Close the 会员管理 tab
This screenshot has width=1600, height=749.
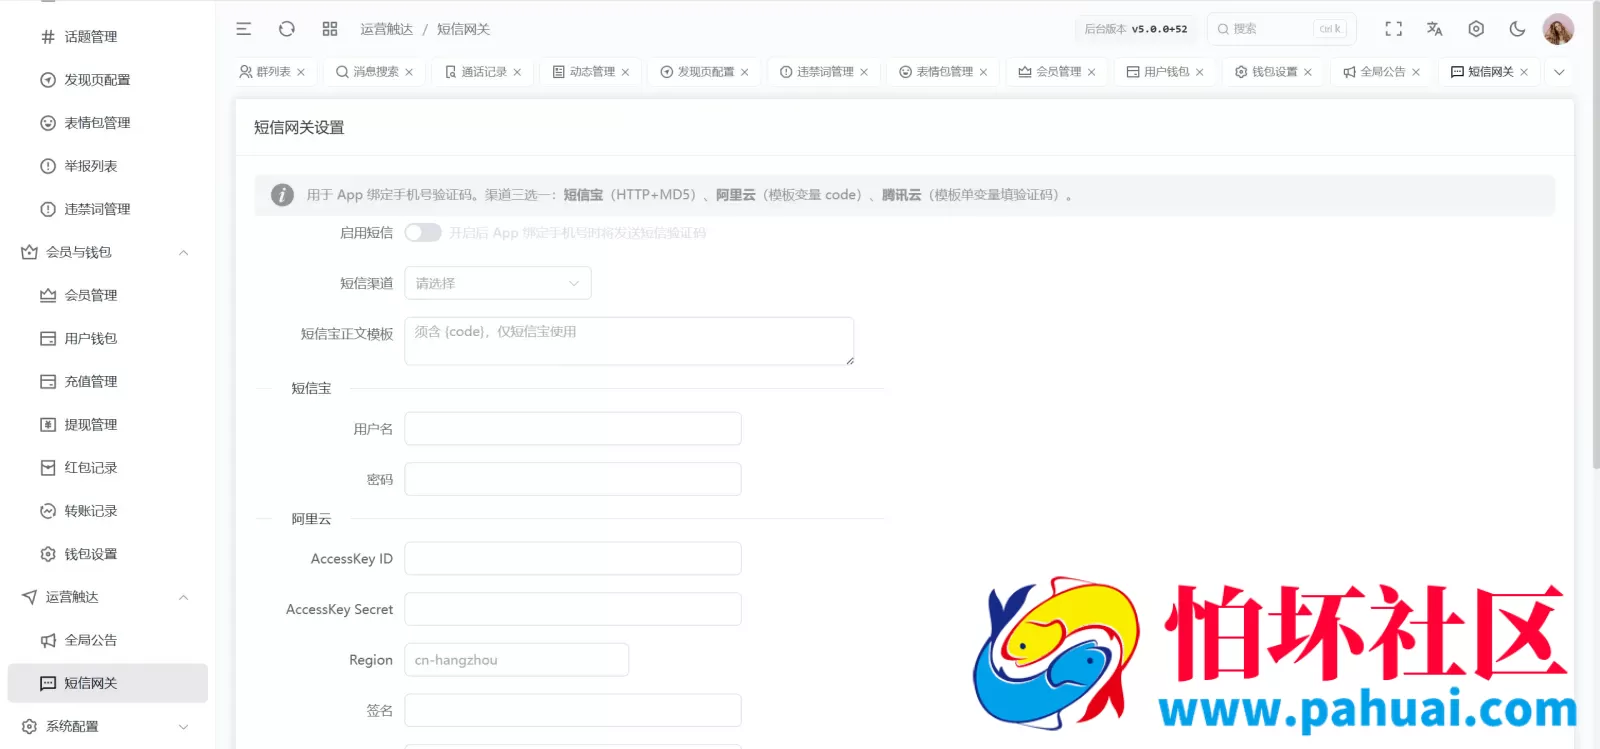[1091, 72]
